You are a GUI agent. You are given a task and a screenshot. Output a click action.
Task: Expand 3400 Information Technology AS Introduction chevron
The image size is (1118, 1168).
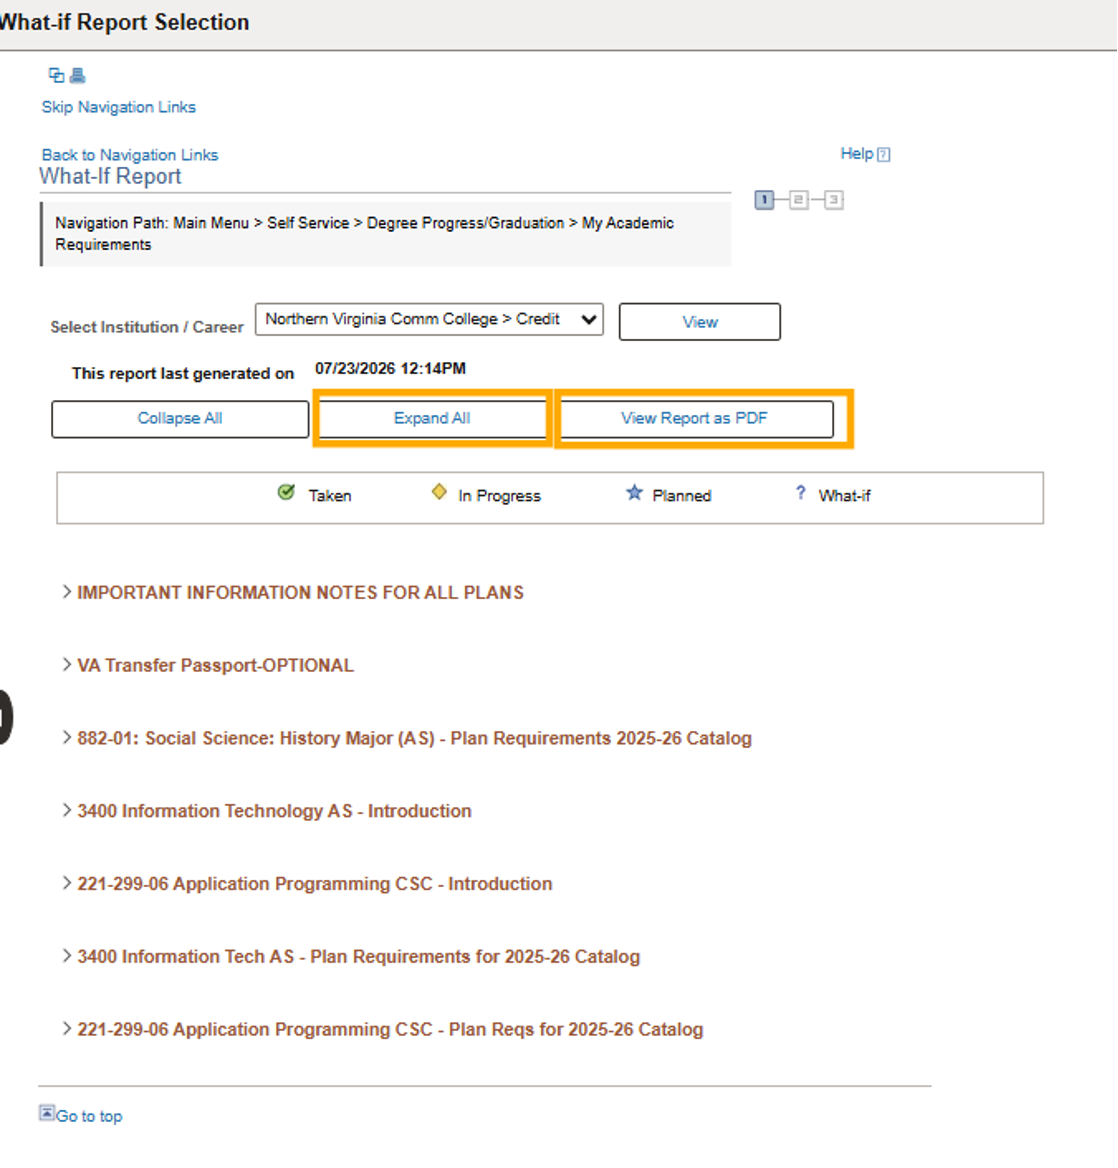(67, 810)
